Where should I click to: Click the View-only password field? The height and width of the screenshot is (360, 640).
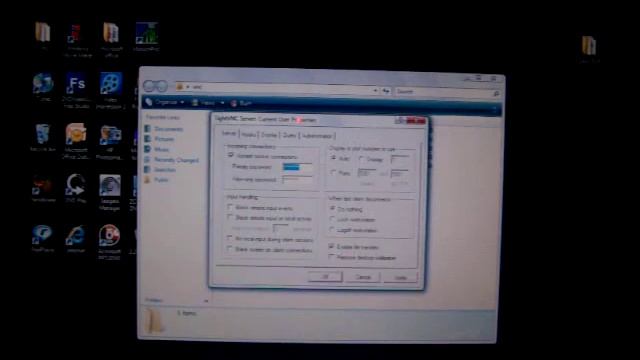click(x=297, y=180)
